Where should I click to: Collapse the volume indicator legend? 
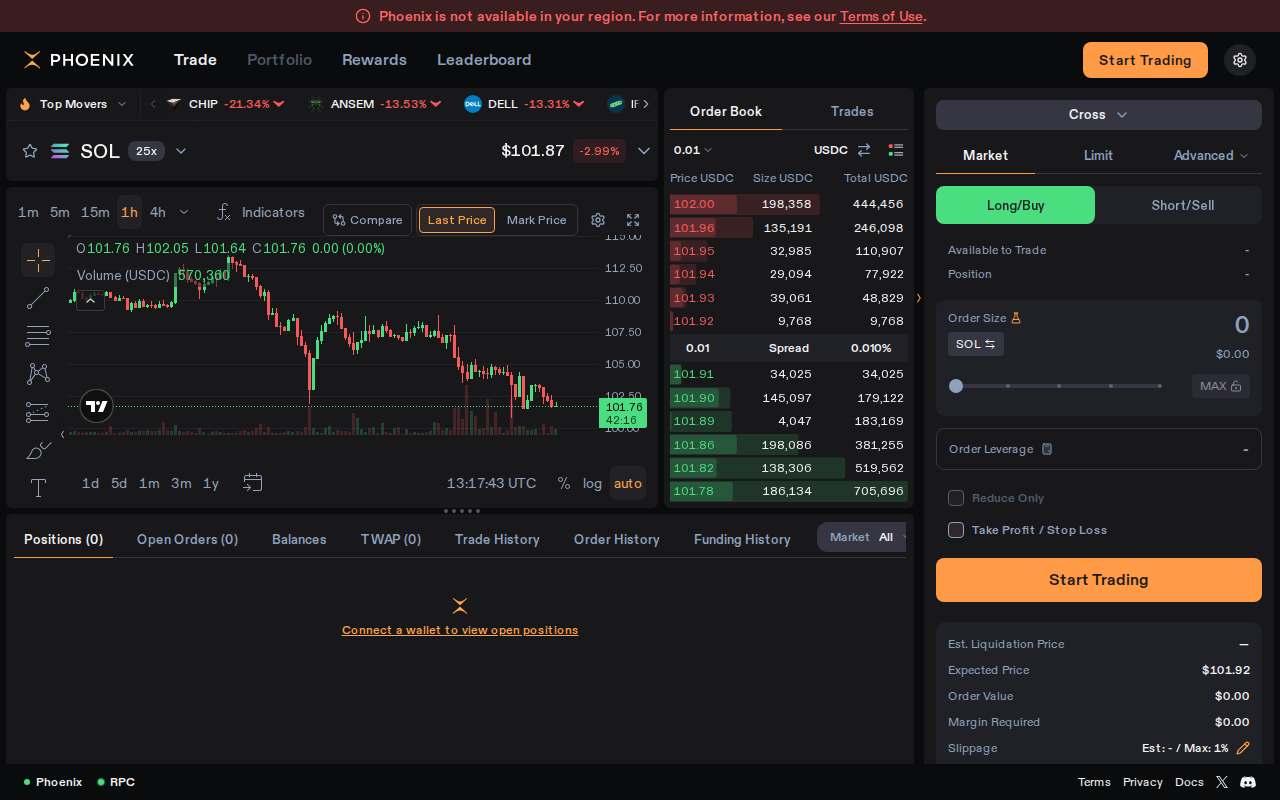tap(90, 299)
